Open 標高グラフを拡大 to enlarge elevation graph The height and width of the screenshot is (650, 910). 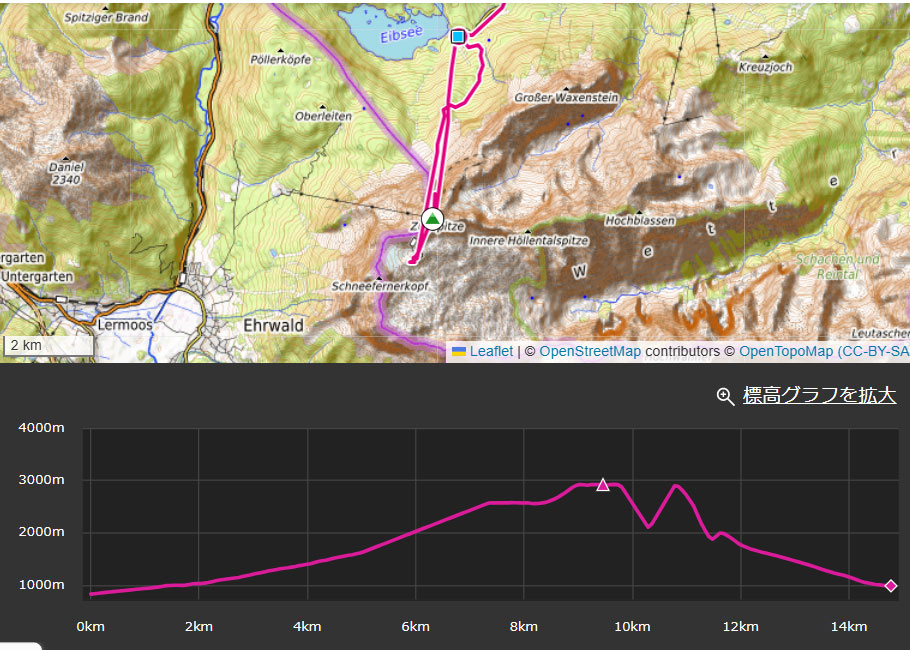tap(819, 396)
